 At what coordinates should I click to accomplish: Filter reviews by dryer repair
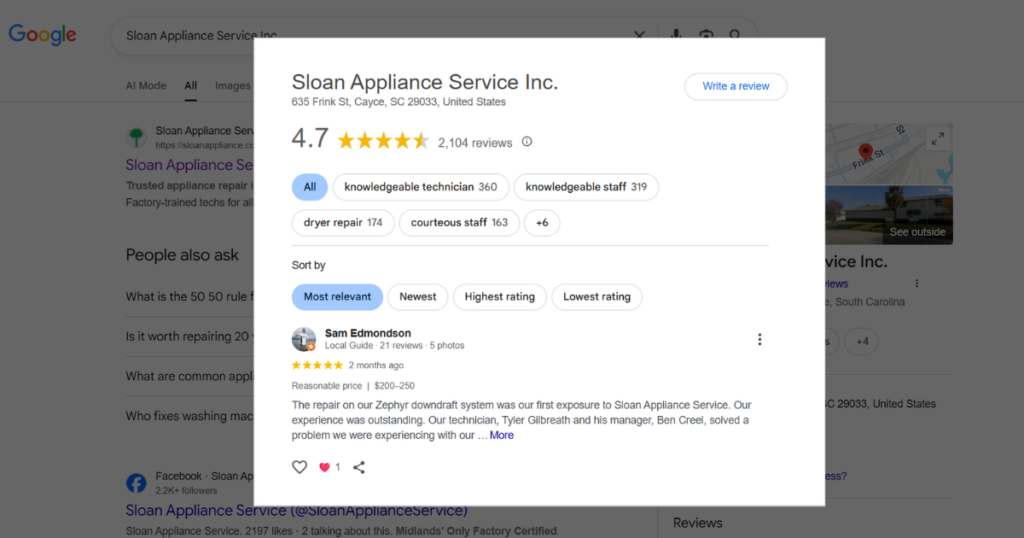(x=343, y=223)
